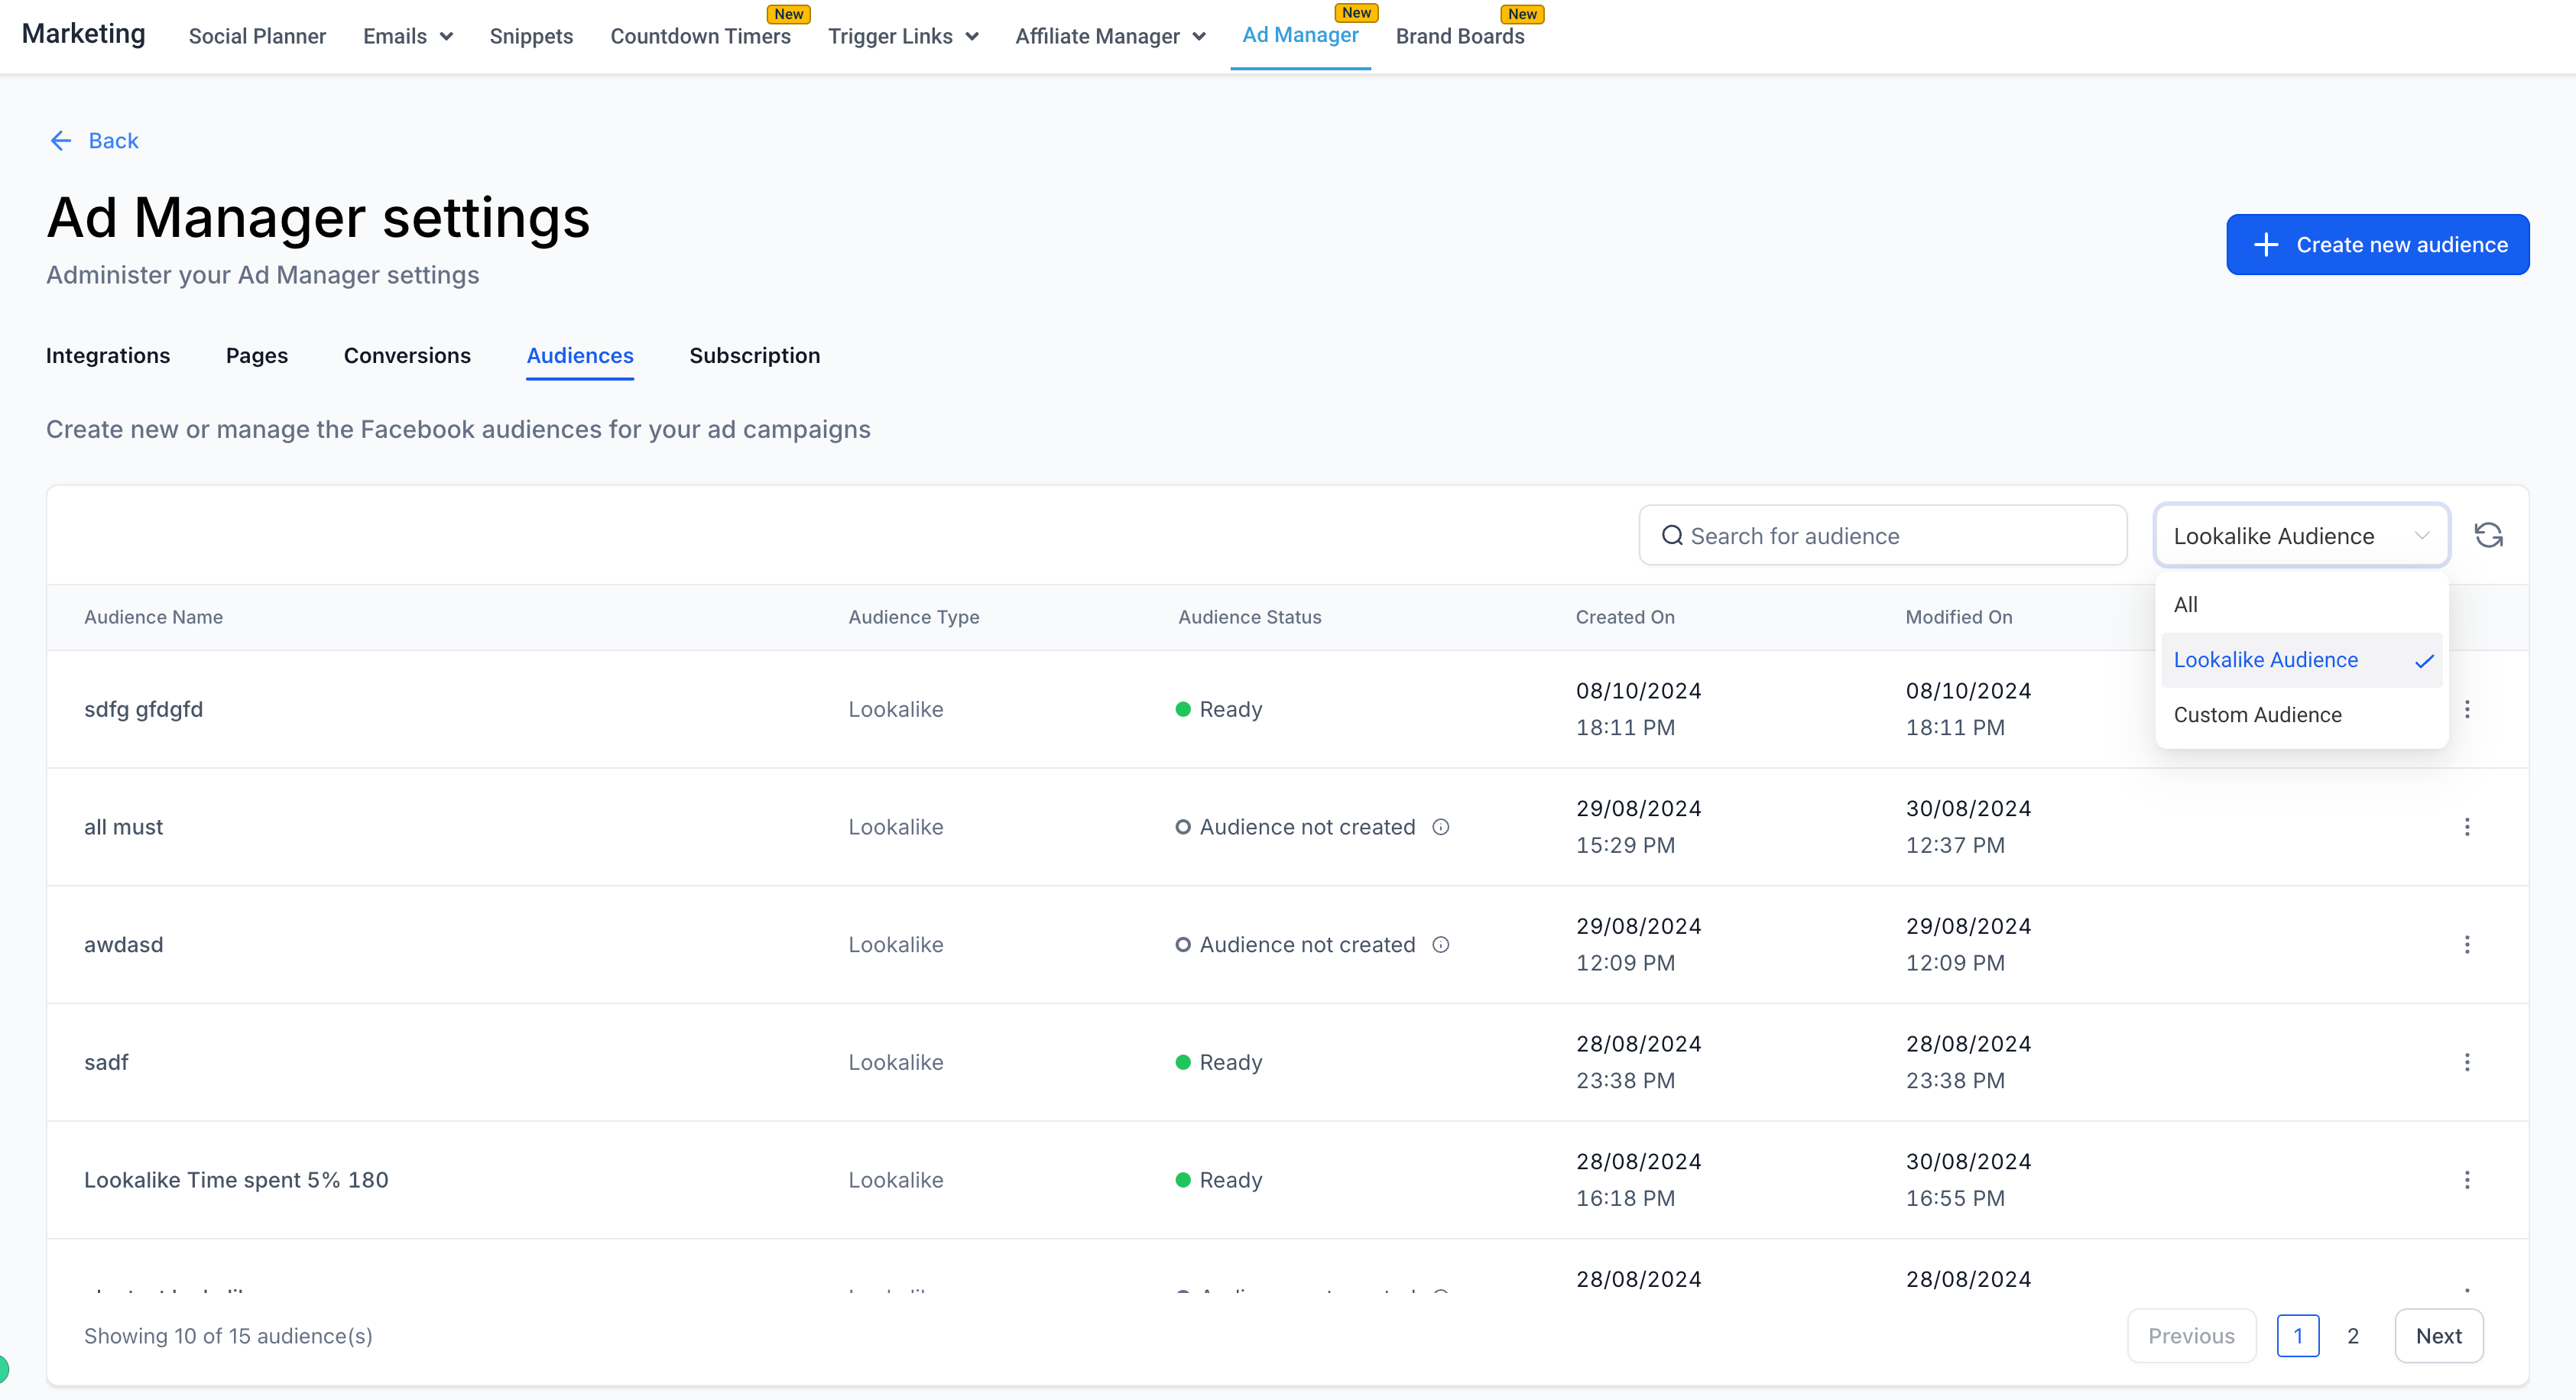This screenshot has height=1400, width=2576.
Task: Click the Back link
Action: pos(113,141)
